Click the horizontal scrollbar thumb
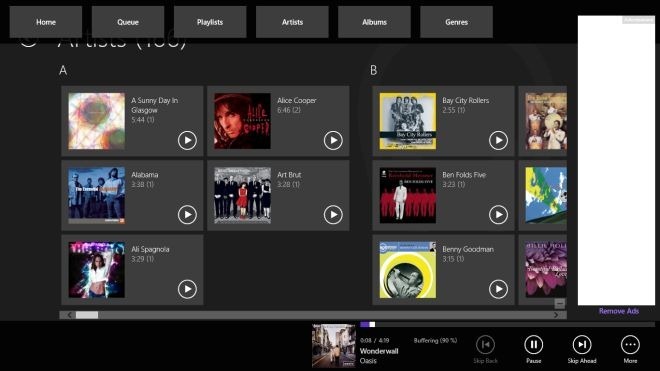 pos(87,315)
